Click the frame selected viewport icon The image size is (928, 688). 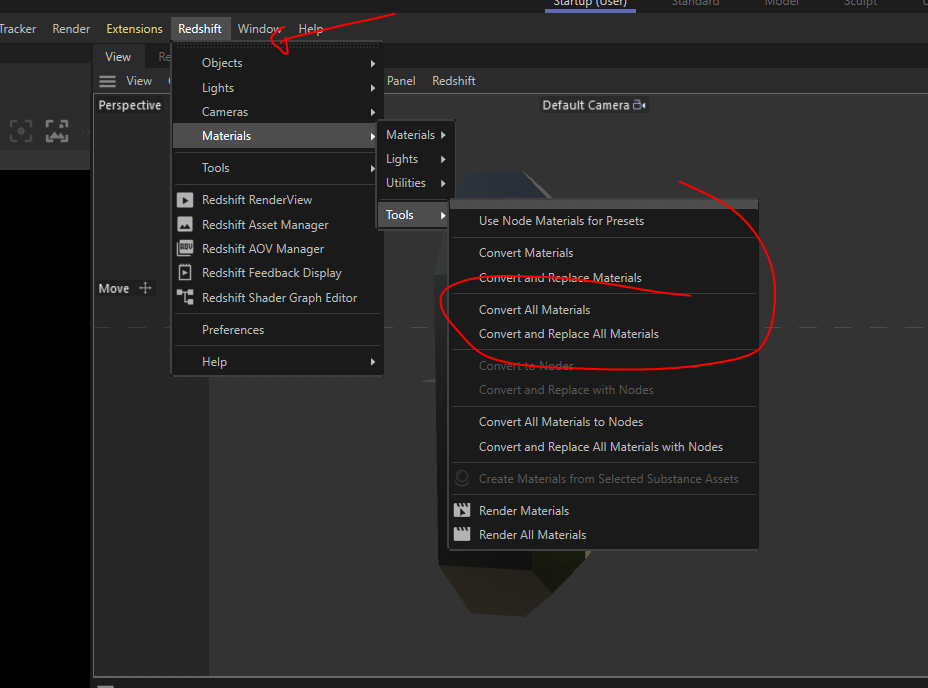pyautogui.click(x=21, y=131)
